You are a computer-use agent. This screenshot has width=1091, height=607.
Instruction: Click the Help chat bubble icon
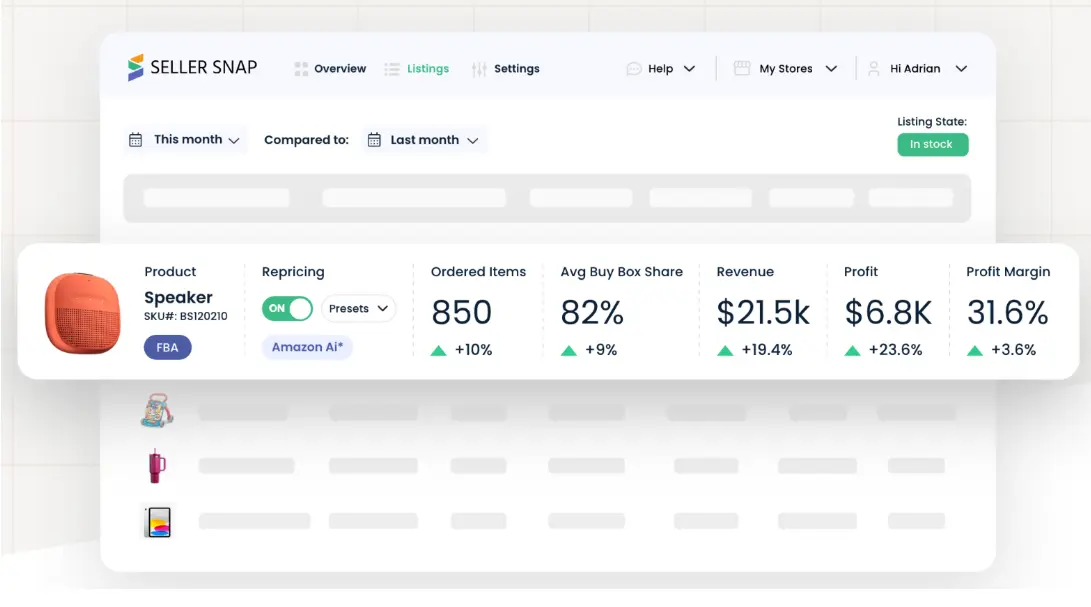click(x=633, y=68)
